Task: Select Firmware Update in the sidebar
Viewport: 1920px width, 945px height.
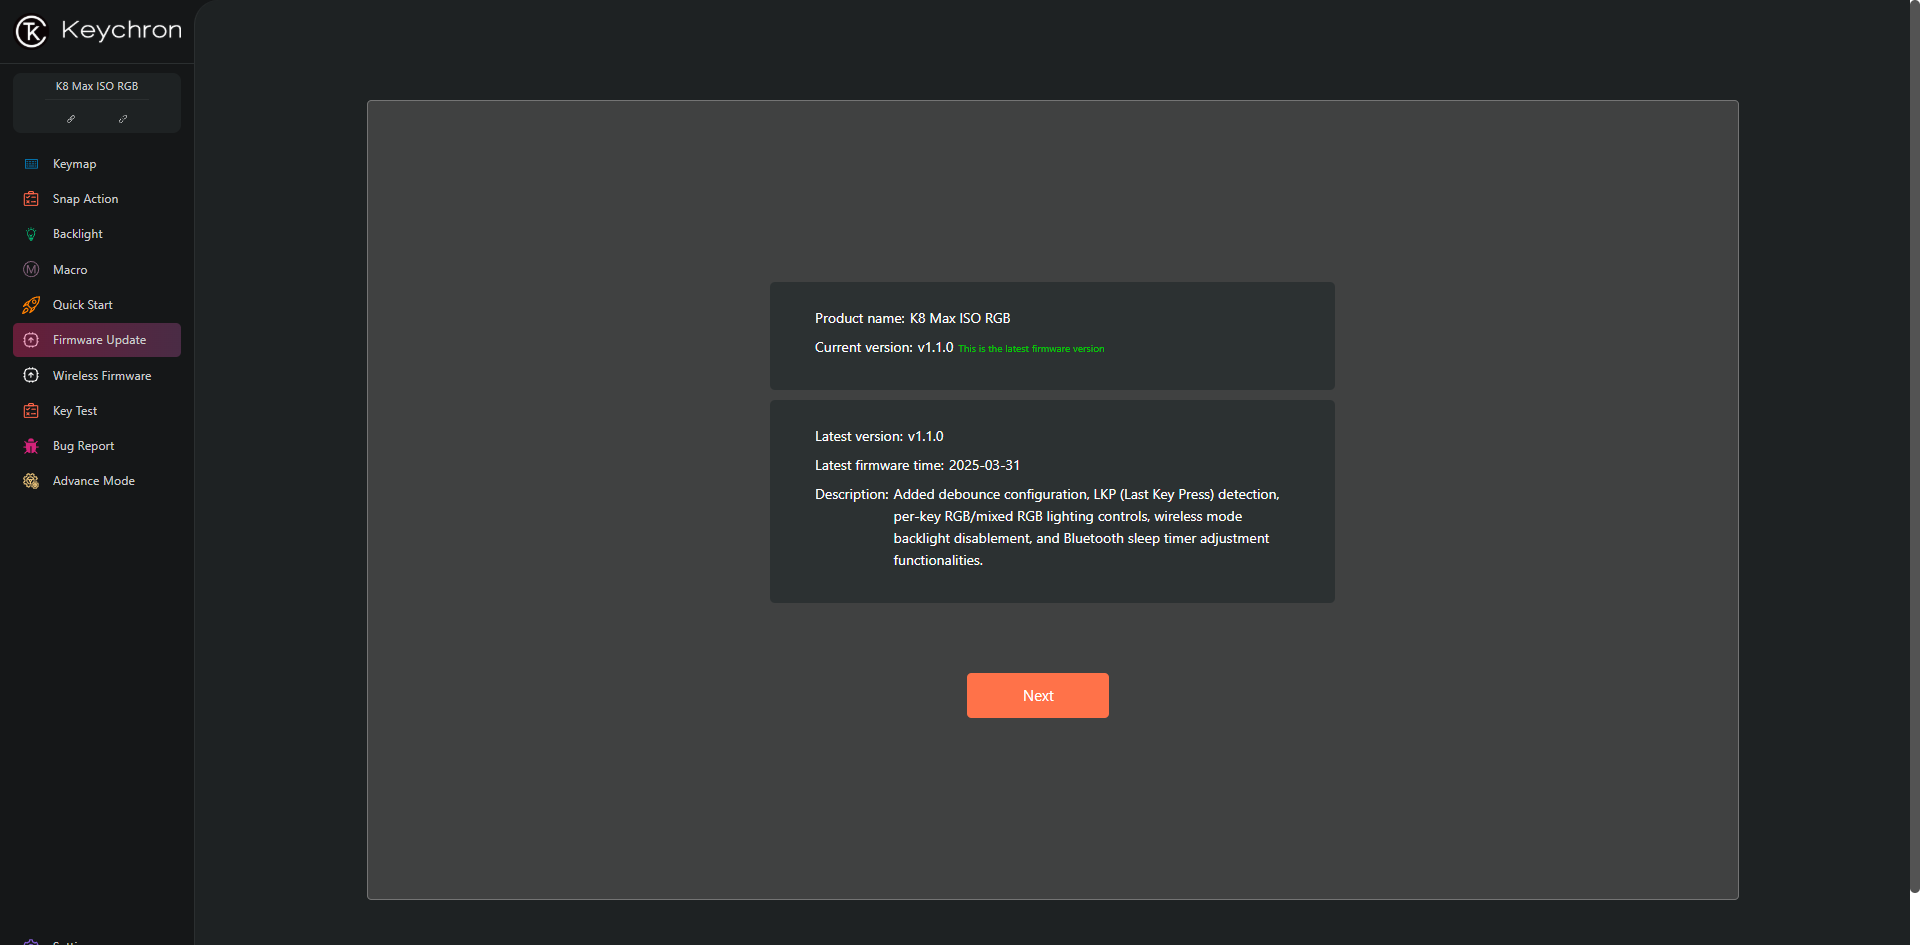Action: click(x=97, y=340)
